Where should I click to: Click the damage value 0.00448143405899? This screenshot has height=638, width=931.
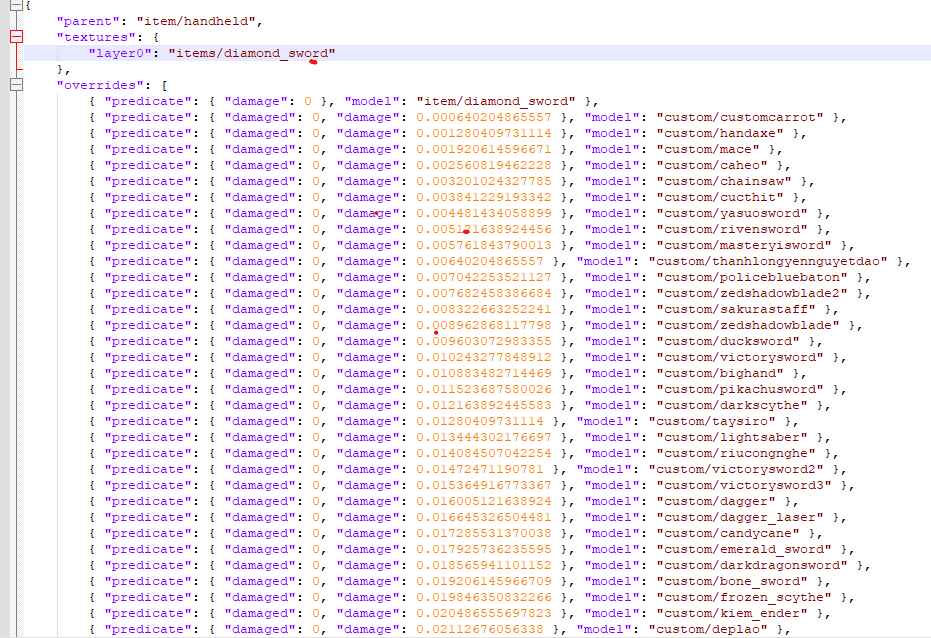[484, 214]
